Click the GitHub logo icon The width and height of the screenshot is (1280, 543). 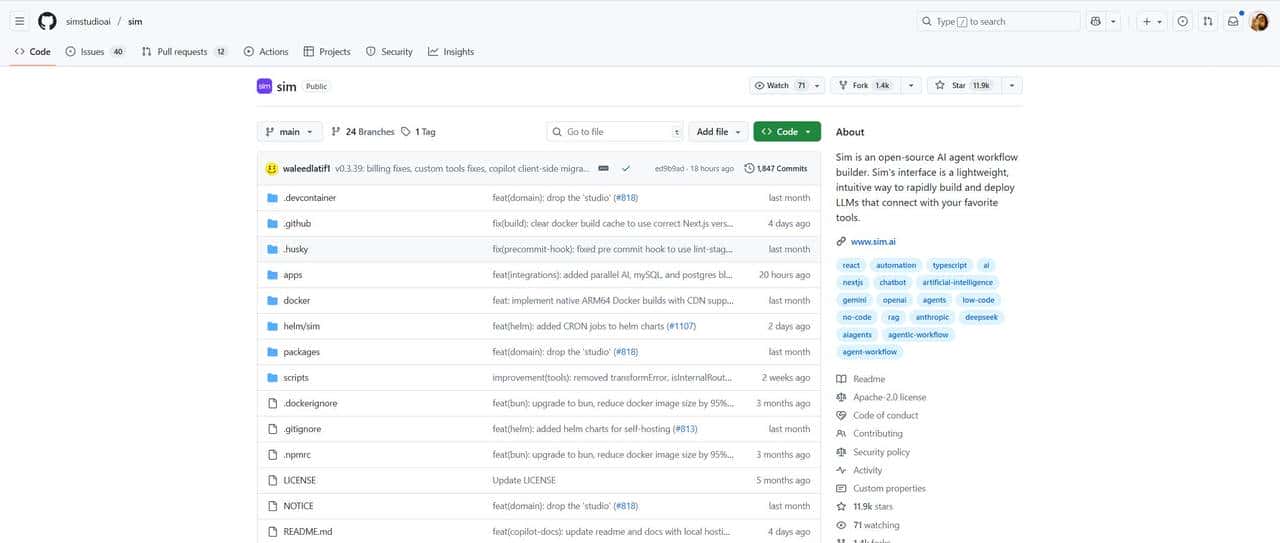click(x=47, y=21)
